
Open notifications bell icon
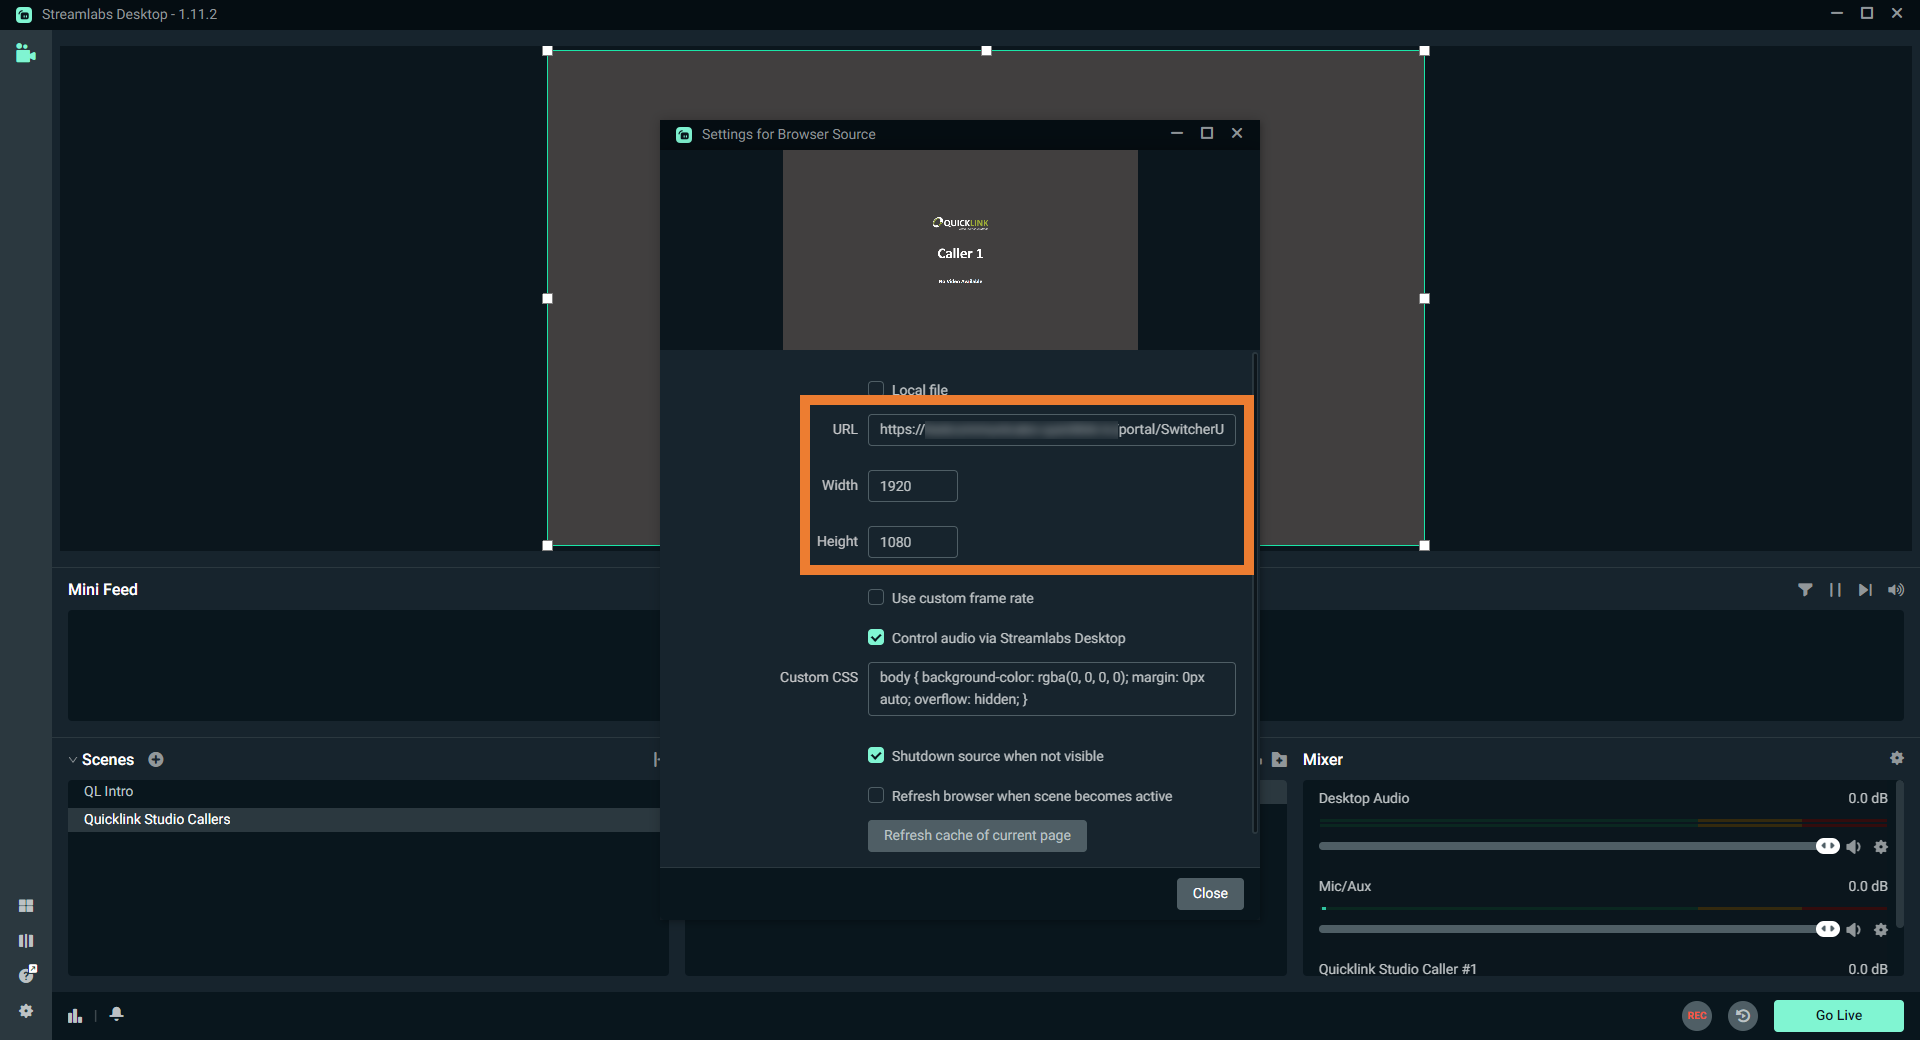[x=117, y=1014]
